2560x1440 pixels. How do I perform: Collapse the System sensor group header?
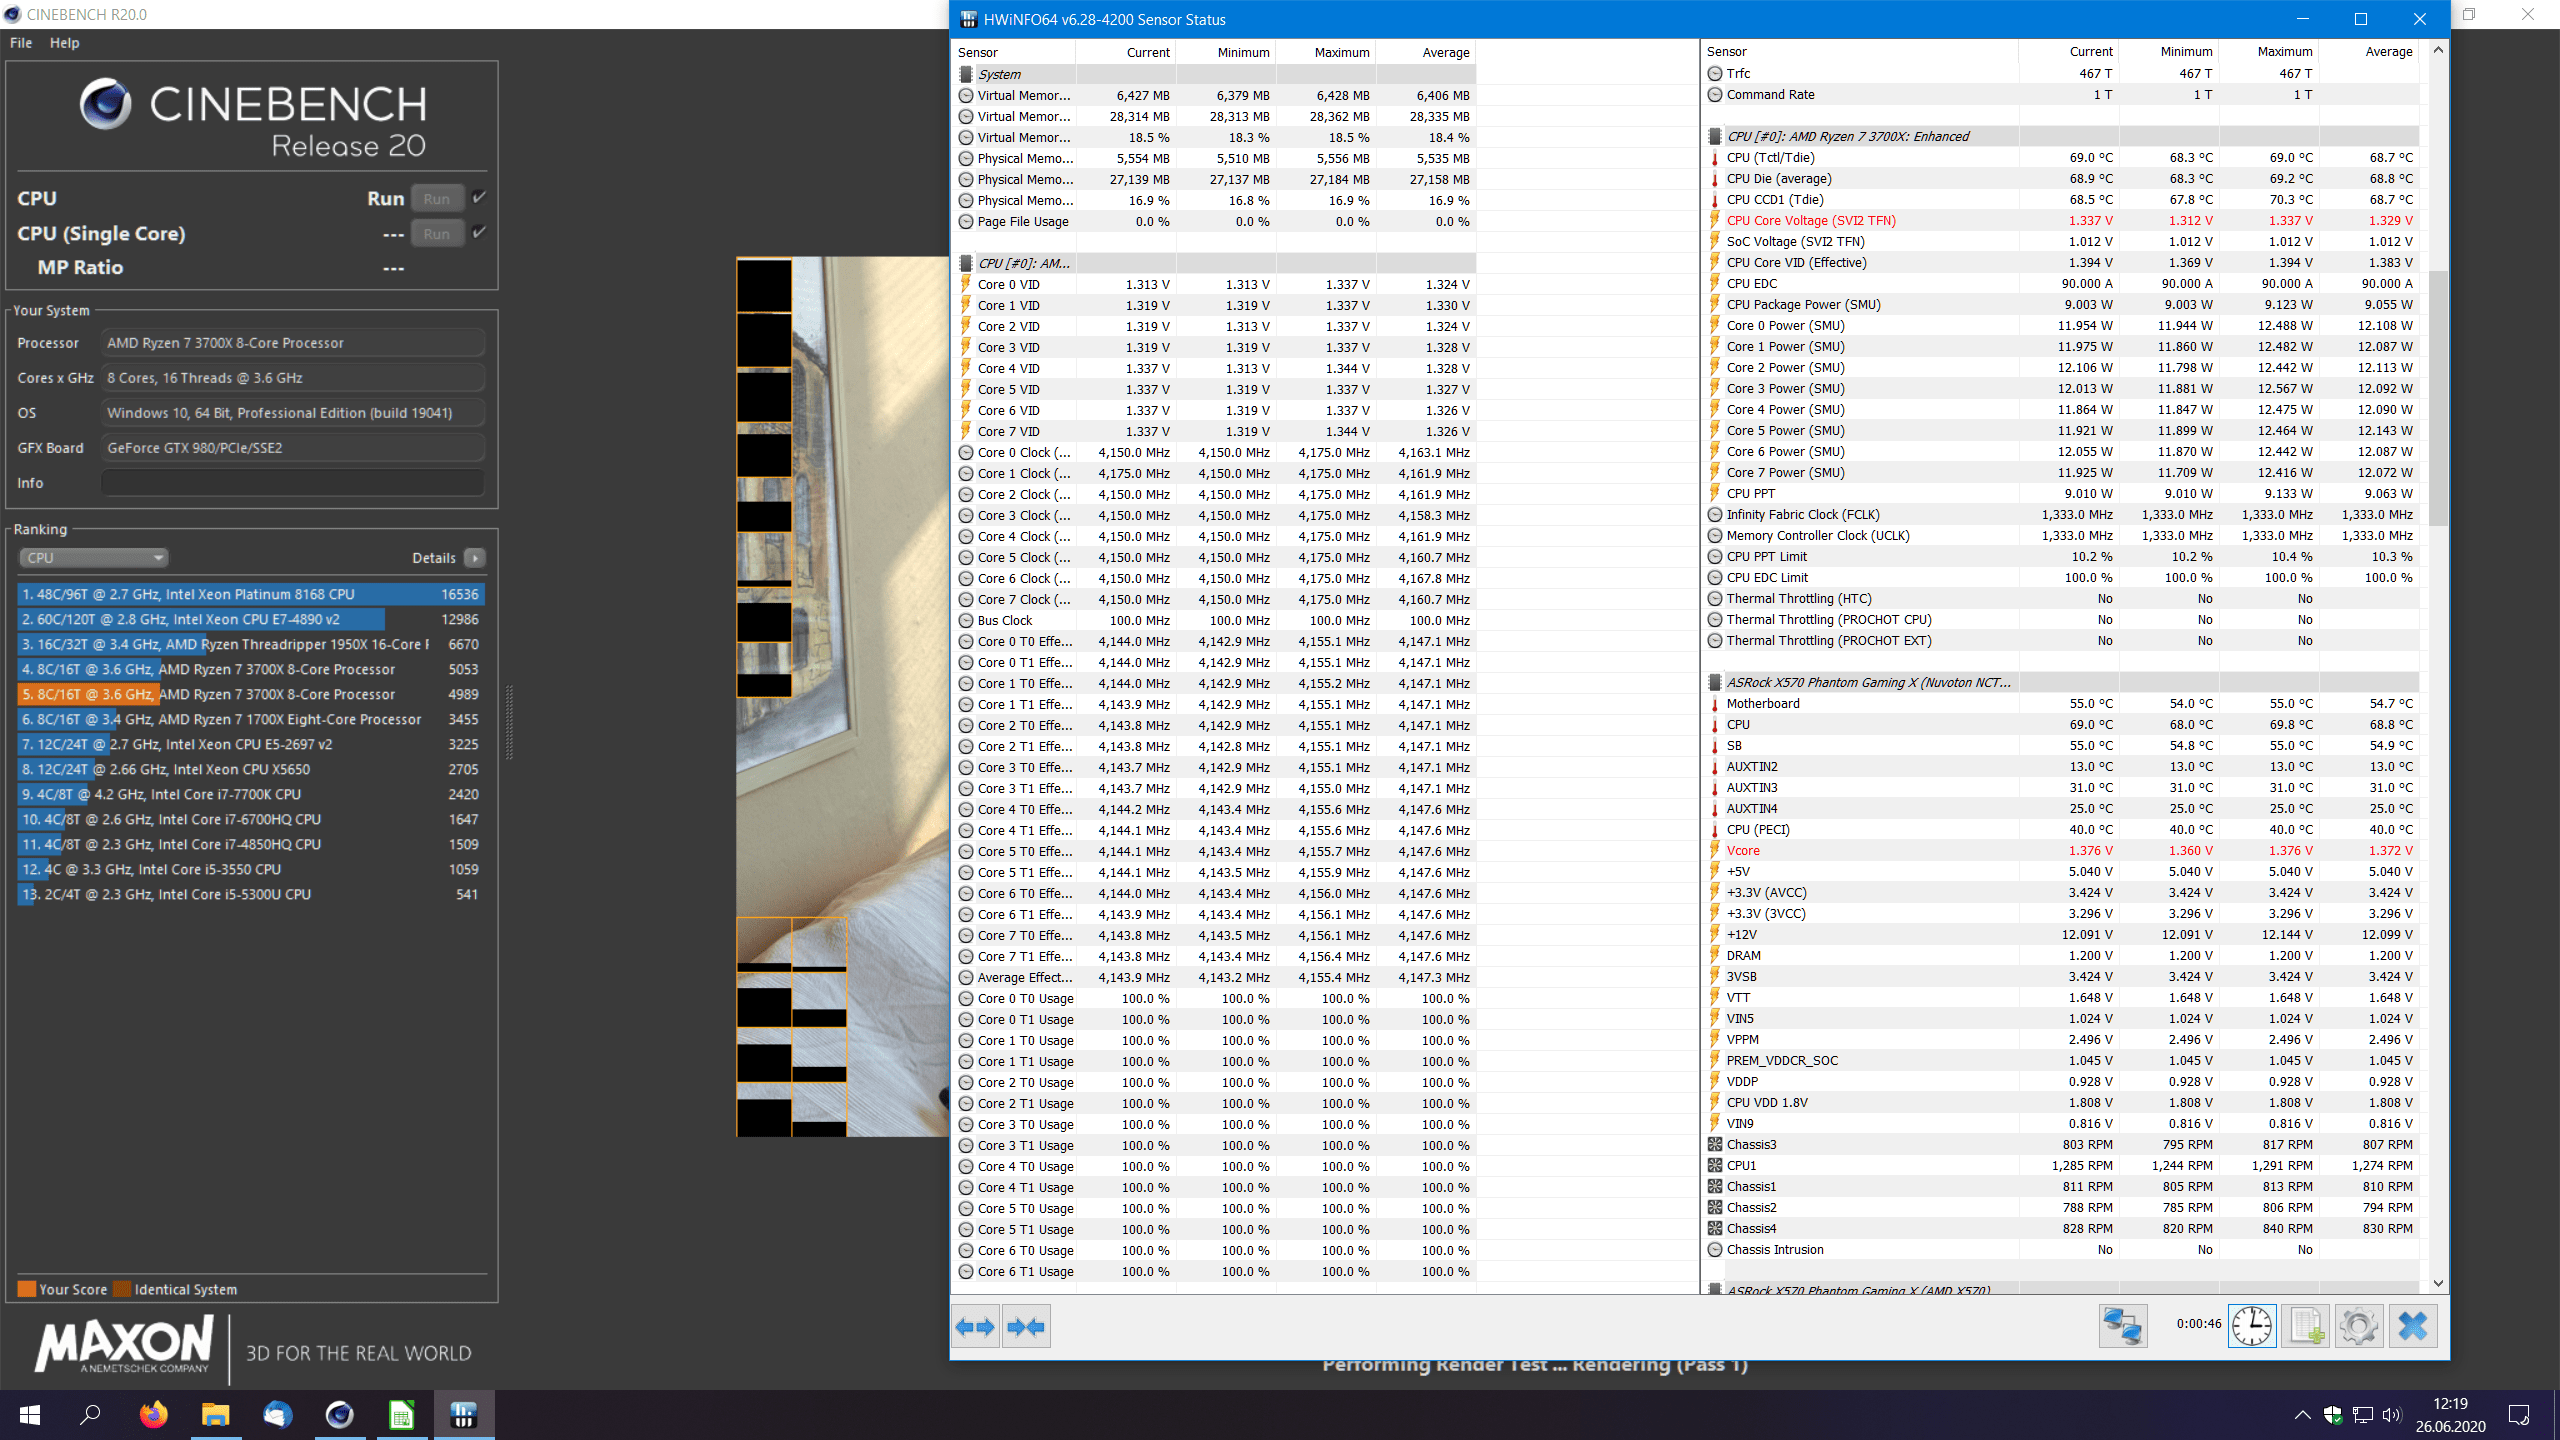tap(1215, 74)
